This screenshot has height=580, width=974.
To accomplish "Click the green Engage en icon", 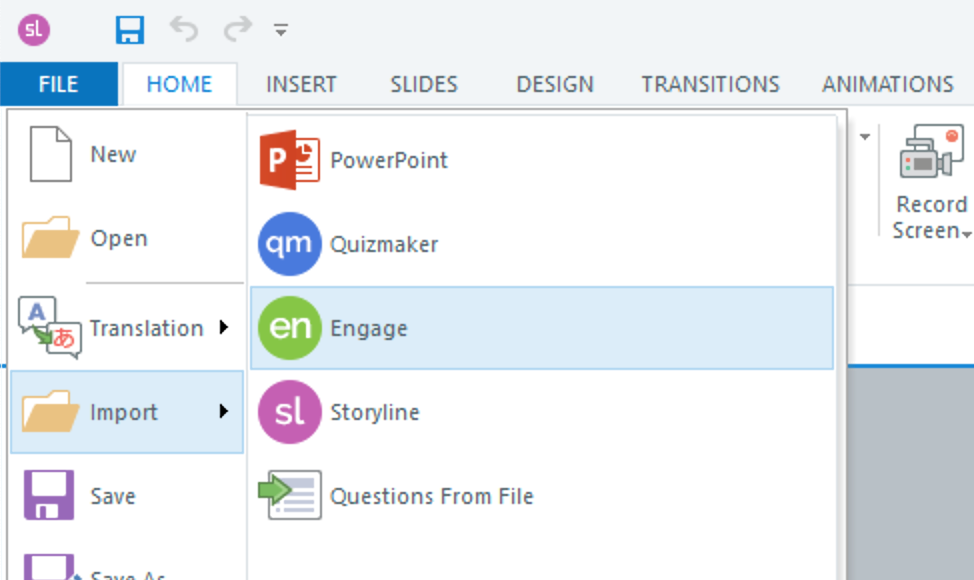I will coord(289,328).
